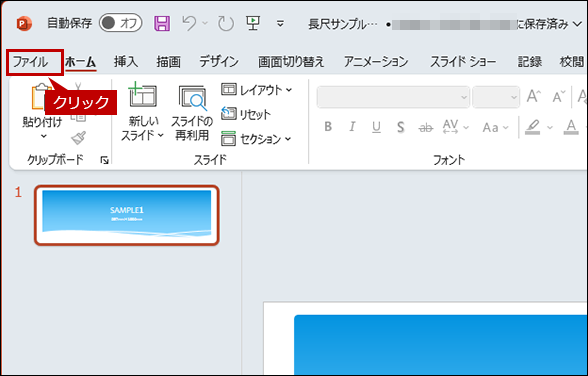Image resolution: width=588 pixels, height=376 pixels.
Task: Expand the 貼り付け options arrow
Action: point(44,136)
